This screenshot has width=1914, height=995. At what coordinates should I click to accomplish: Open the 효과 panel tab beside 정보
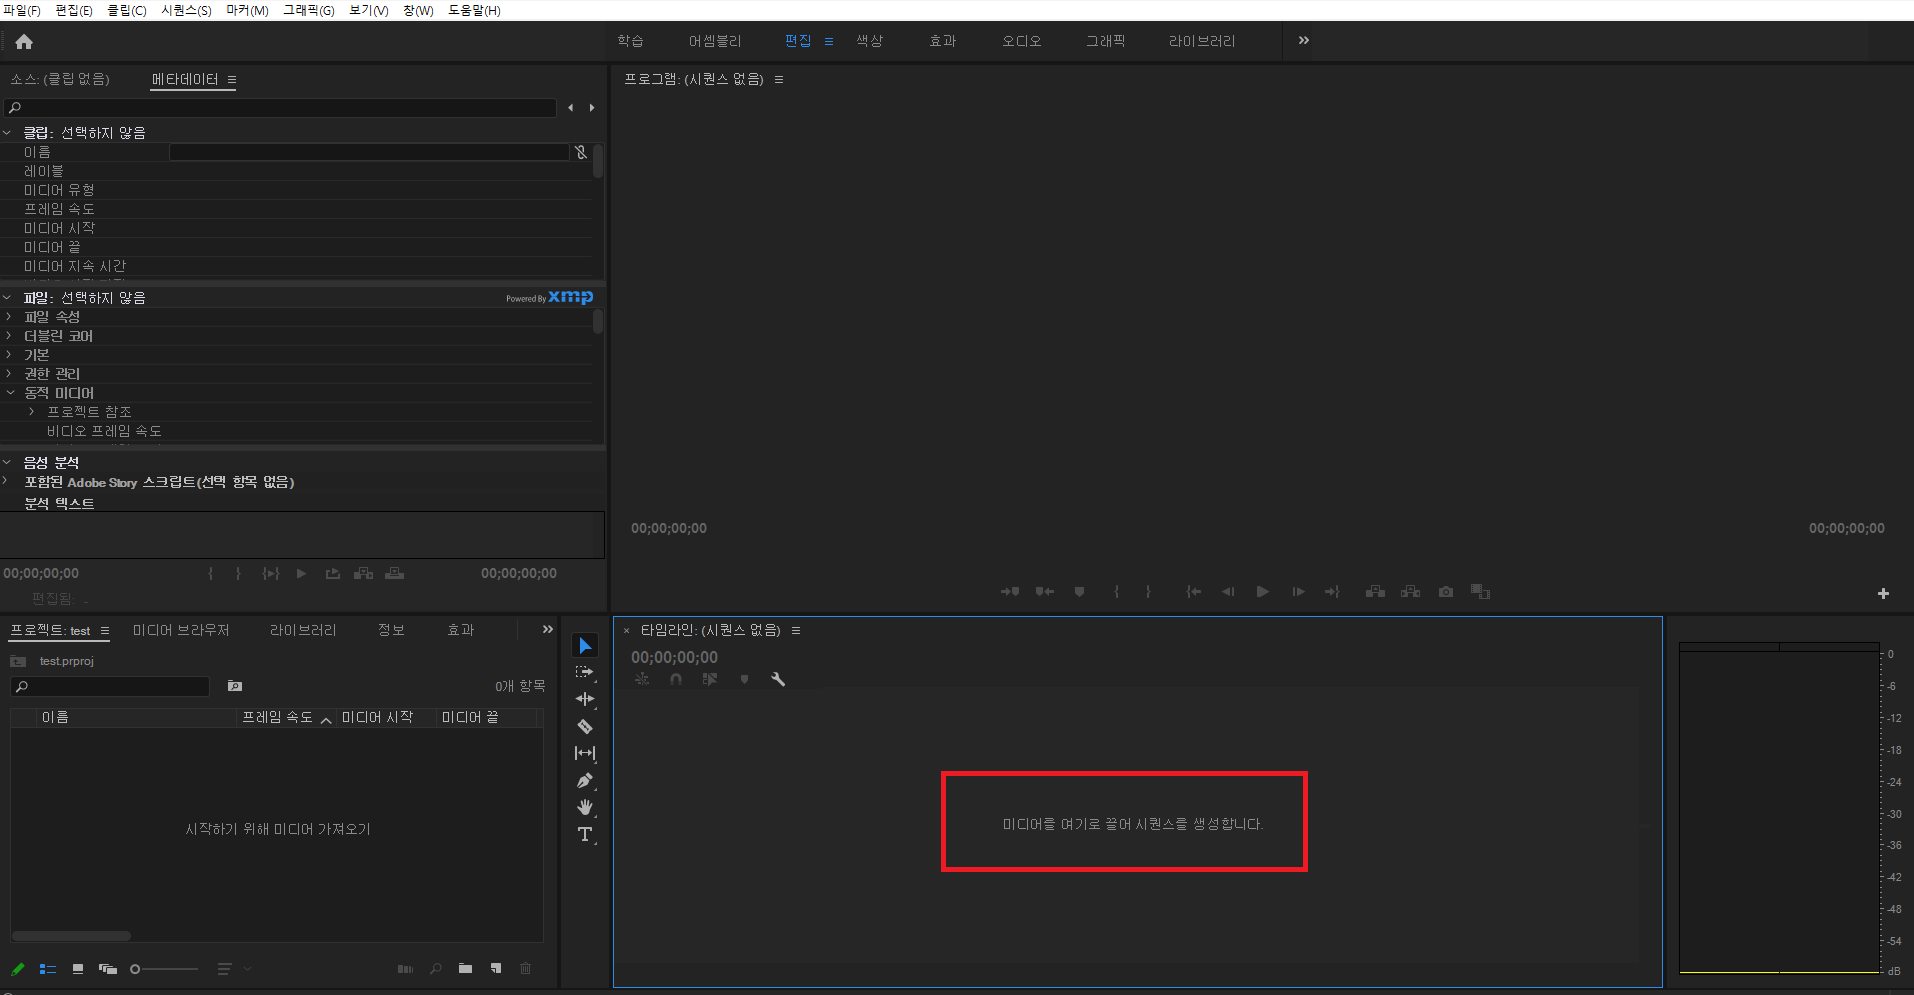pyautogui.click(x=461, y=630)
